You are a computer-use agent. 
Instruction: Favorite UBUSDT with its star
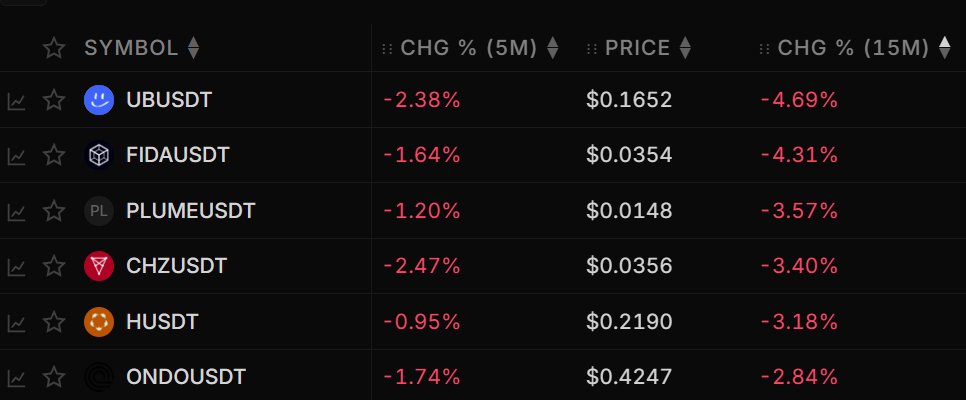54,99
